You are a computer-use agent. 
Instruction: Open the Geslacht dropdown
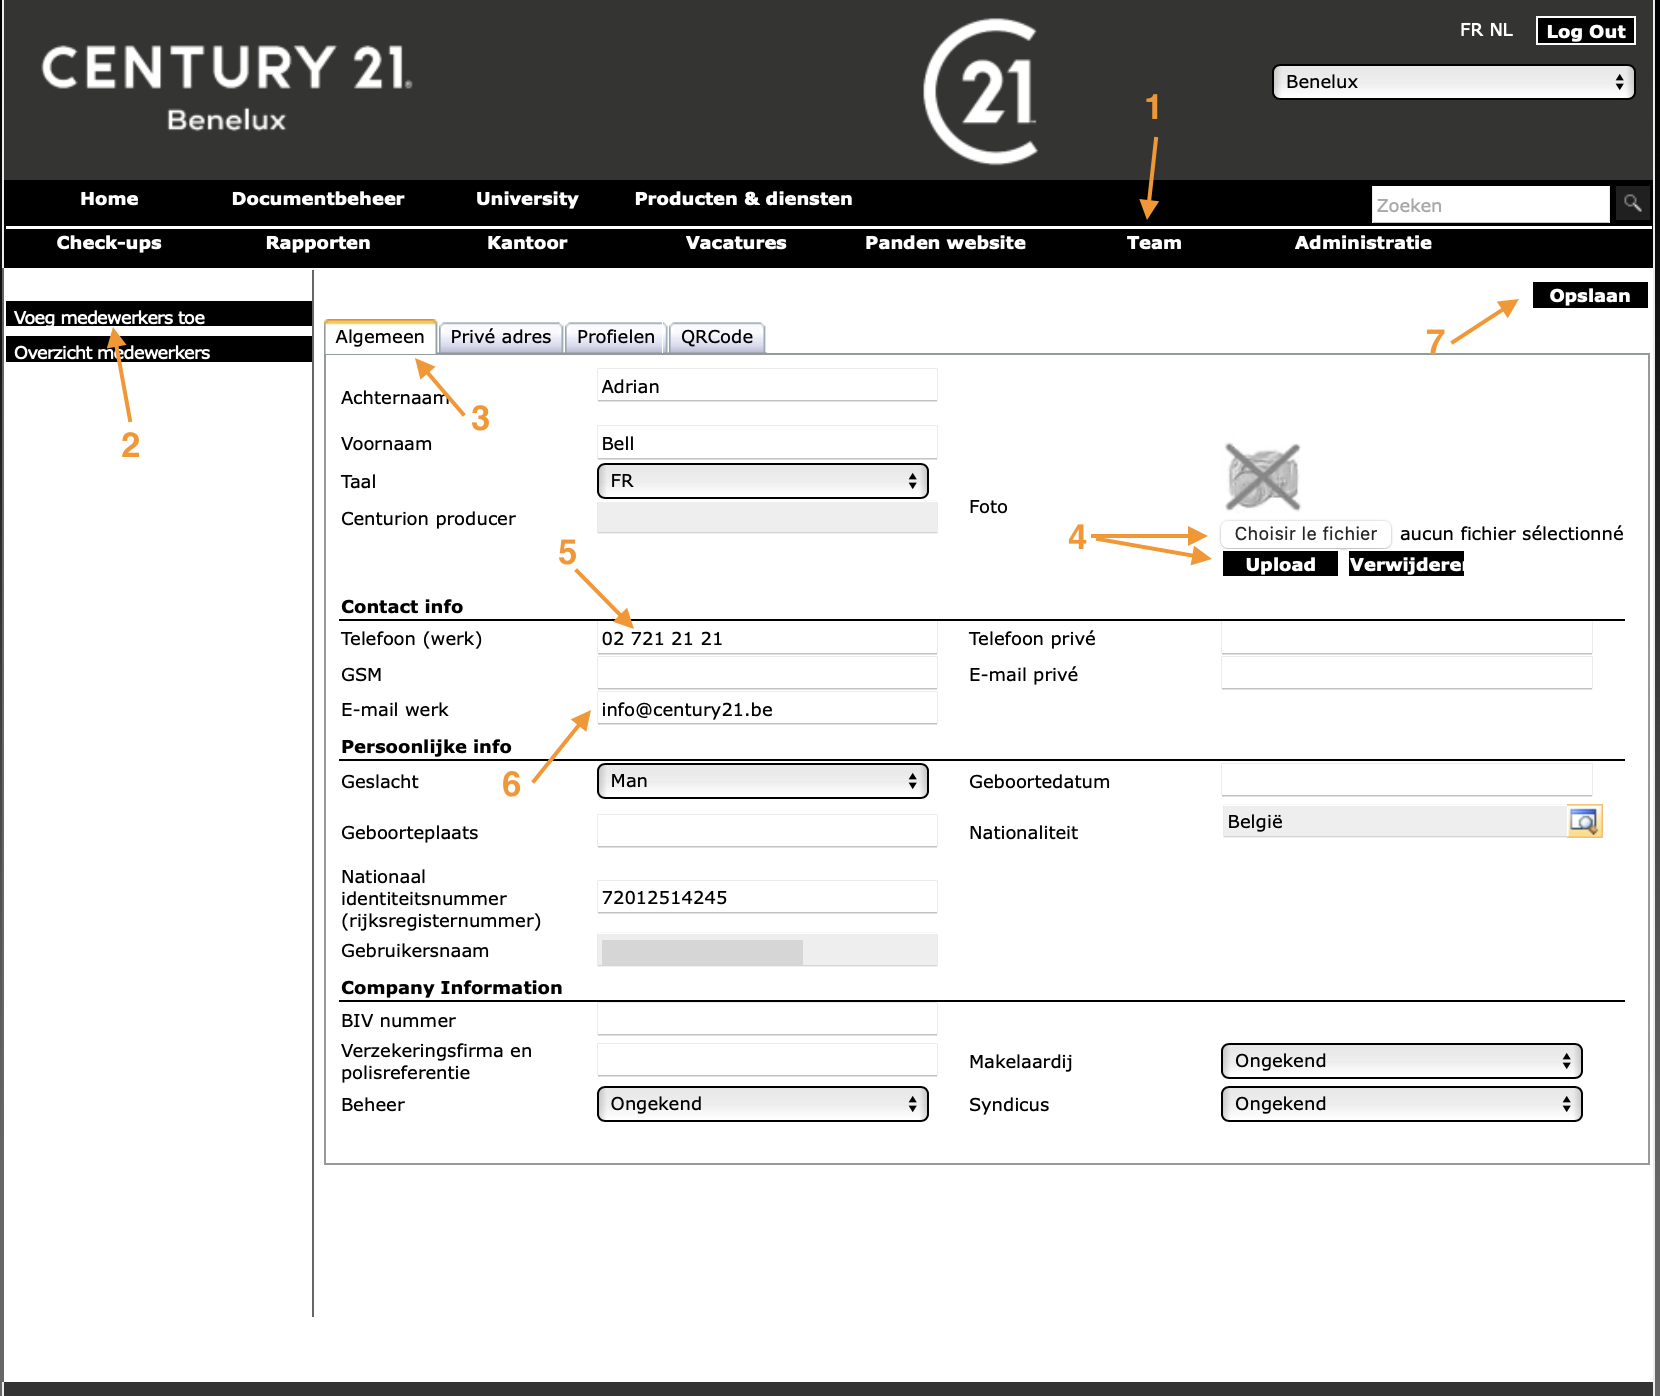click(x=762, y=781)
